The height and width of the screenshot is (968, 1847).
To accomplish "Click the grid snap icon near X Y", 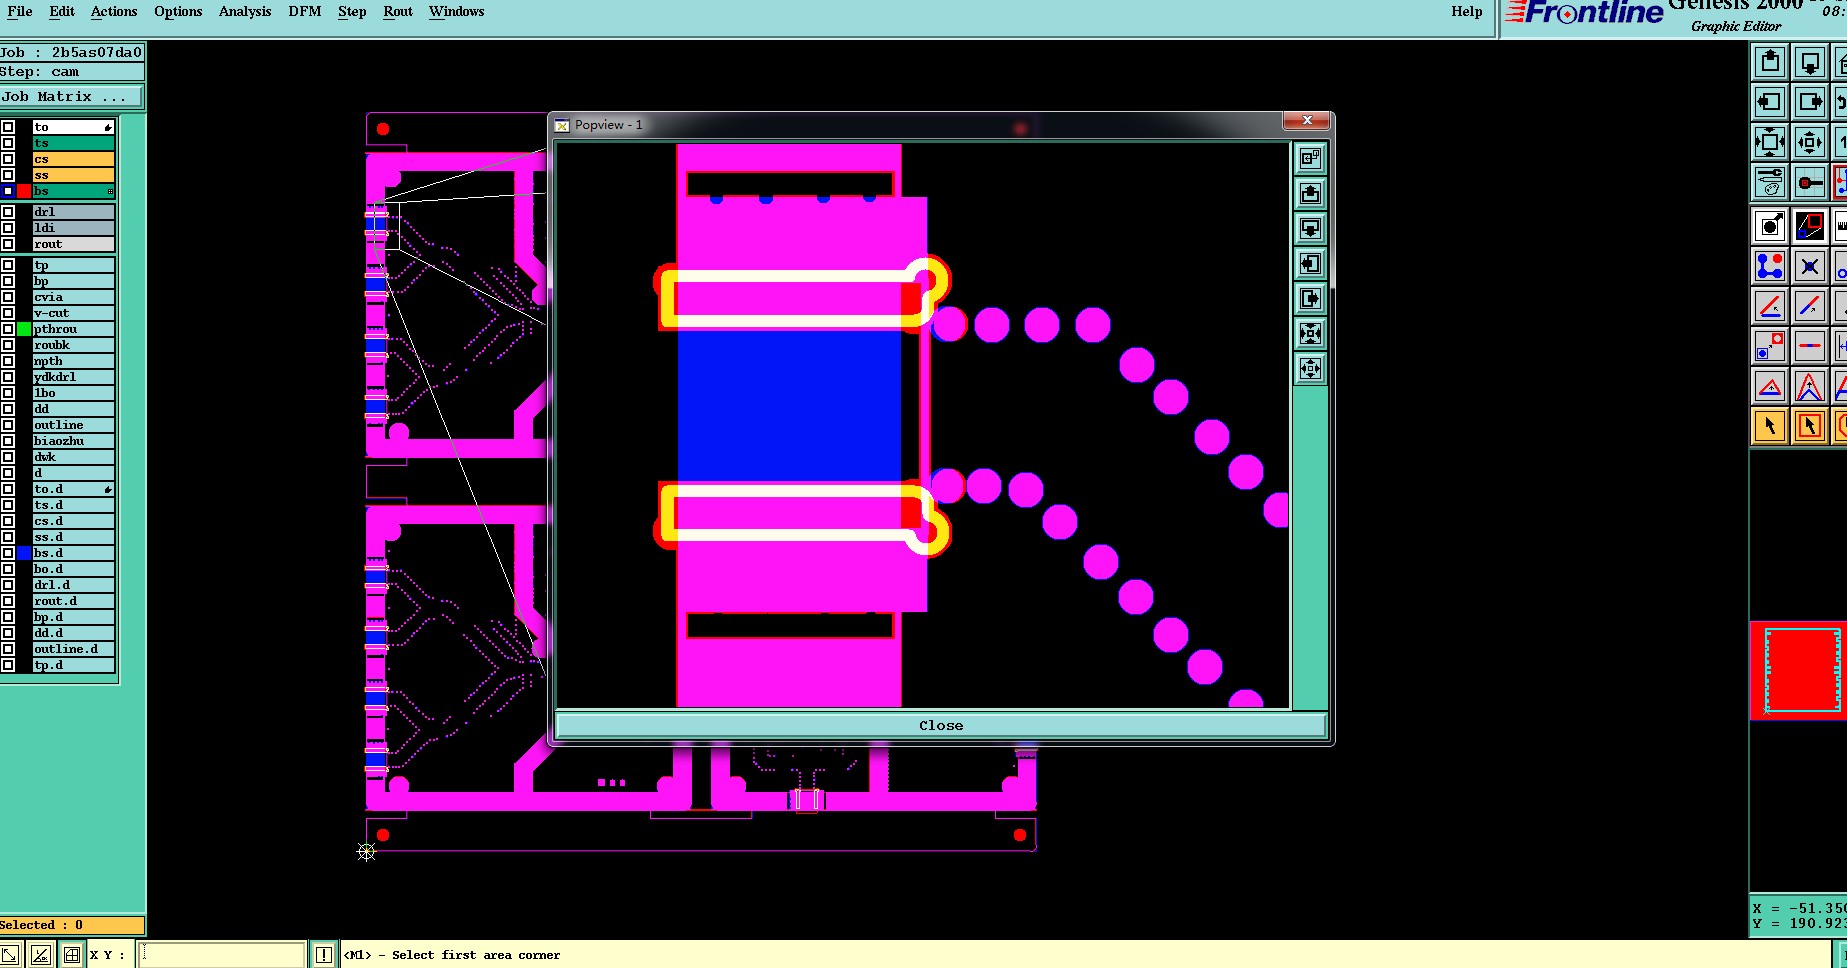I will click(x=72, y=955).
